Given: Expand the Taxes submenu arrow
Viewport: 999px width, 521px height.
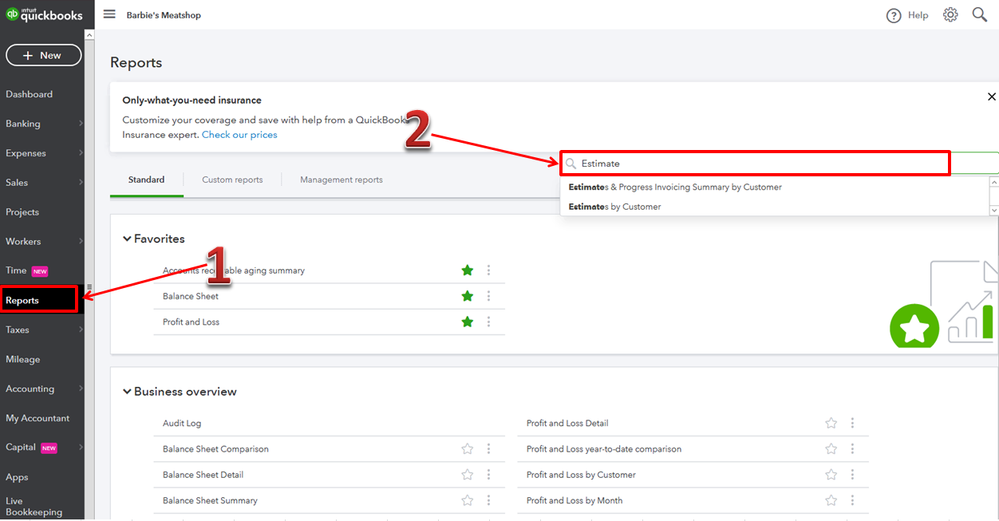Looking at the screenshot, I should coord(80,330).
